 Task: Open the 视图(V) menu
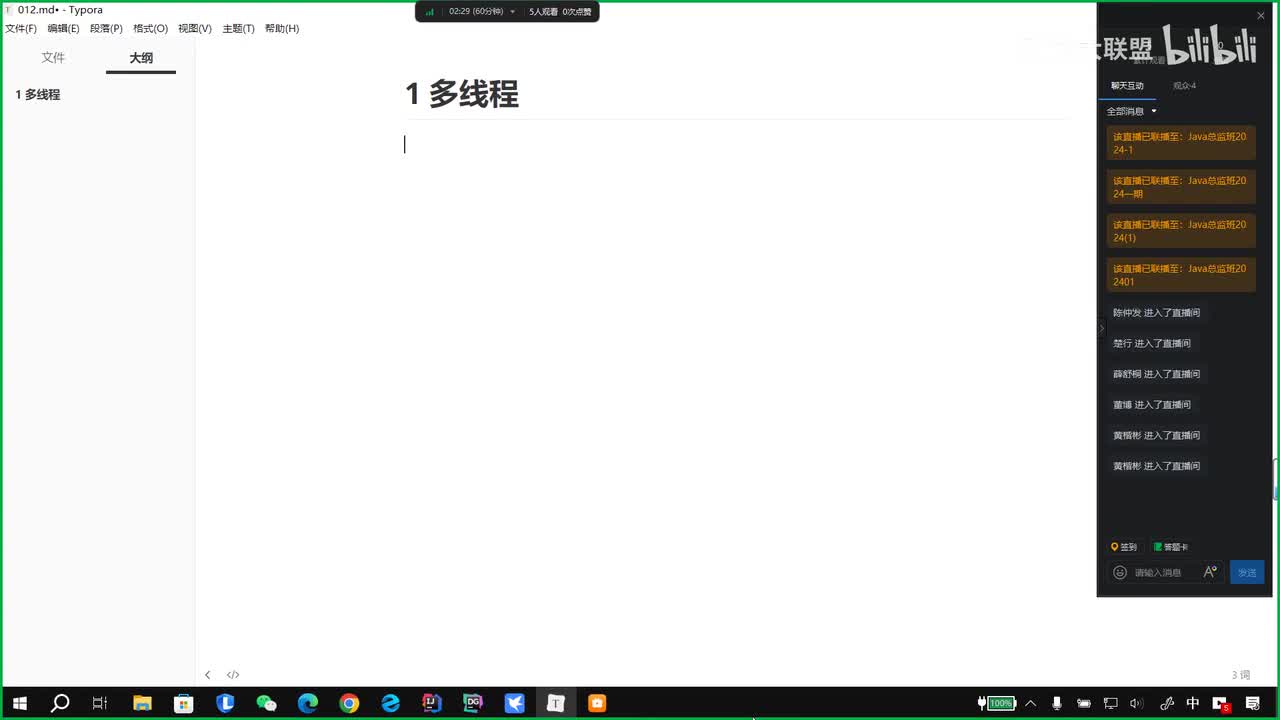(x=195, y=28)
